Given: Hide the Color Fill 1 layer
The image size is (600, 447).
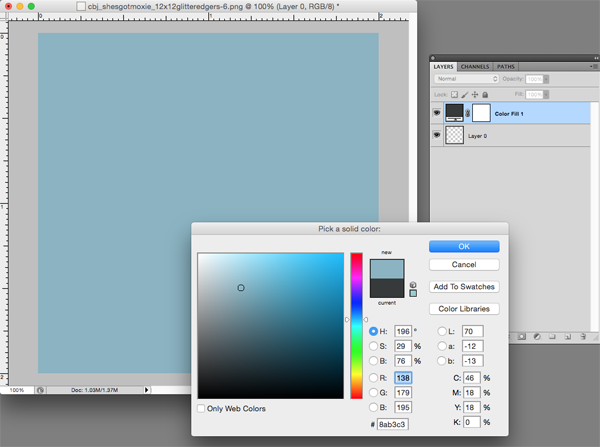Looking at the screenshot, I should pyautogui.click(x=437, y=113).
